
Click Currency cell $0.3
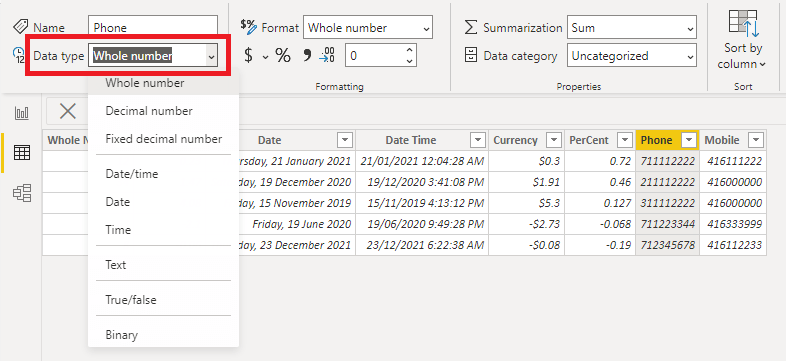(526, 161)
